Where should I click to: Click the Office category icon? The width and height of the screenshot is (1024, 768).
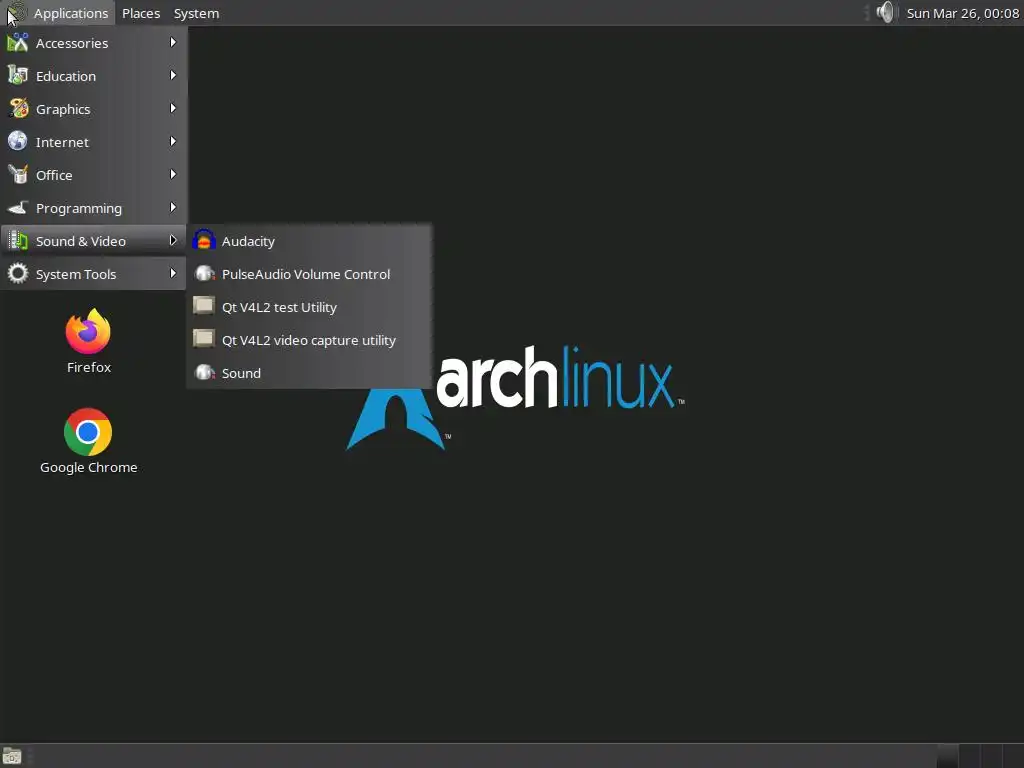[18, 175]
